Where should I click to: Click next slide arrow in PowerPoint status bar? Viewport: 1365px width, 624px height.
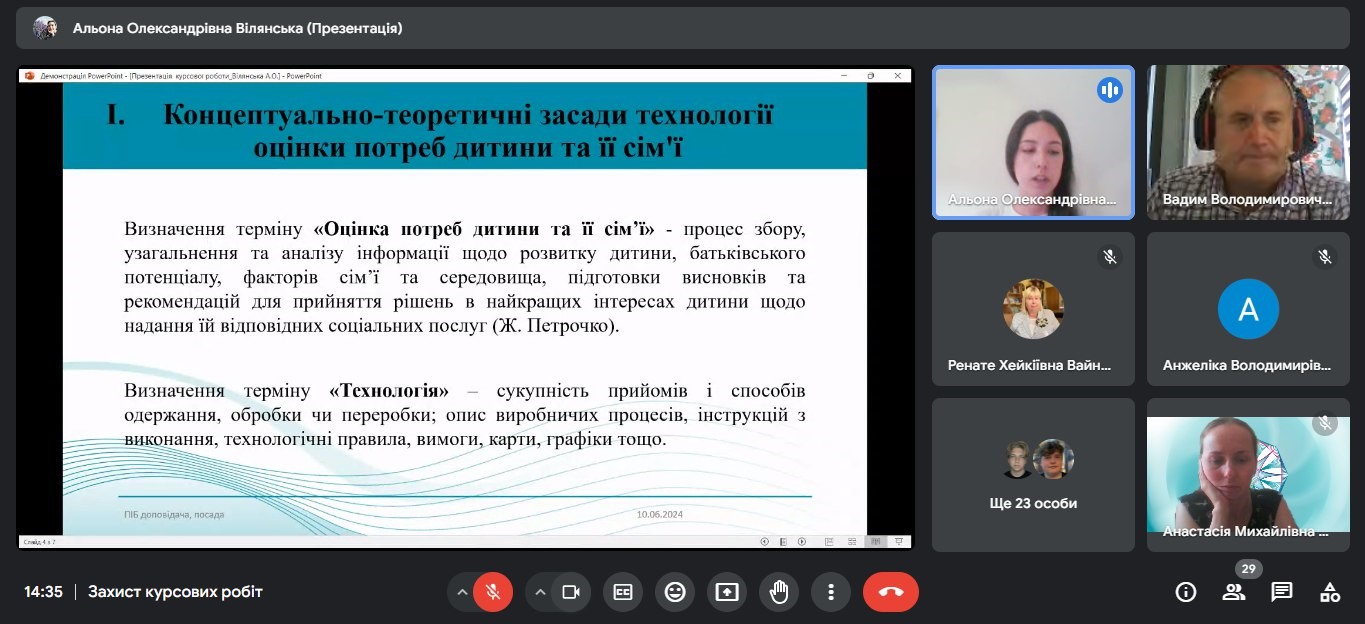click(801, 542)
